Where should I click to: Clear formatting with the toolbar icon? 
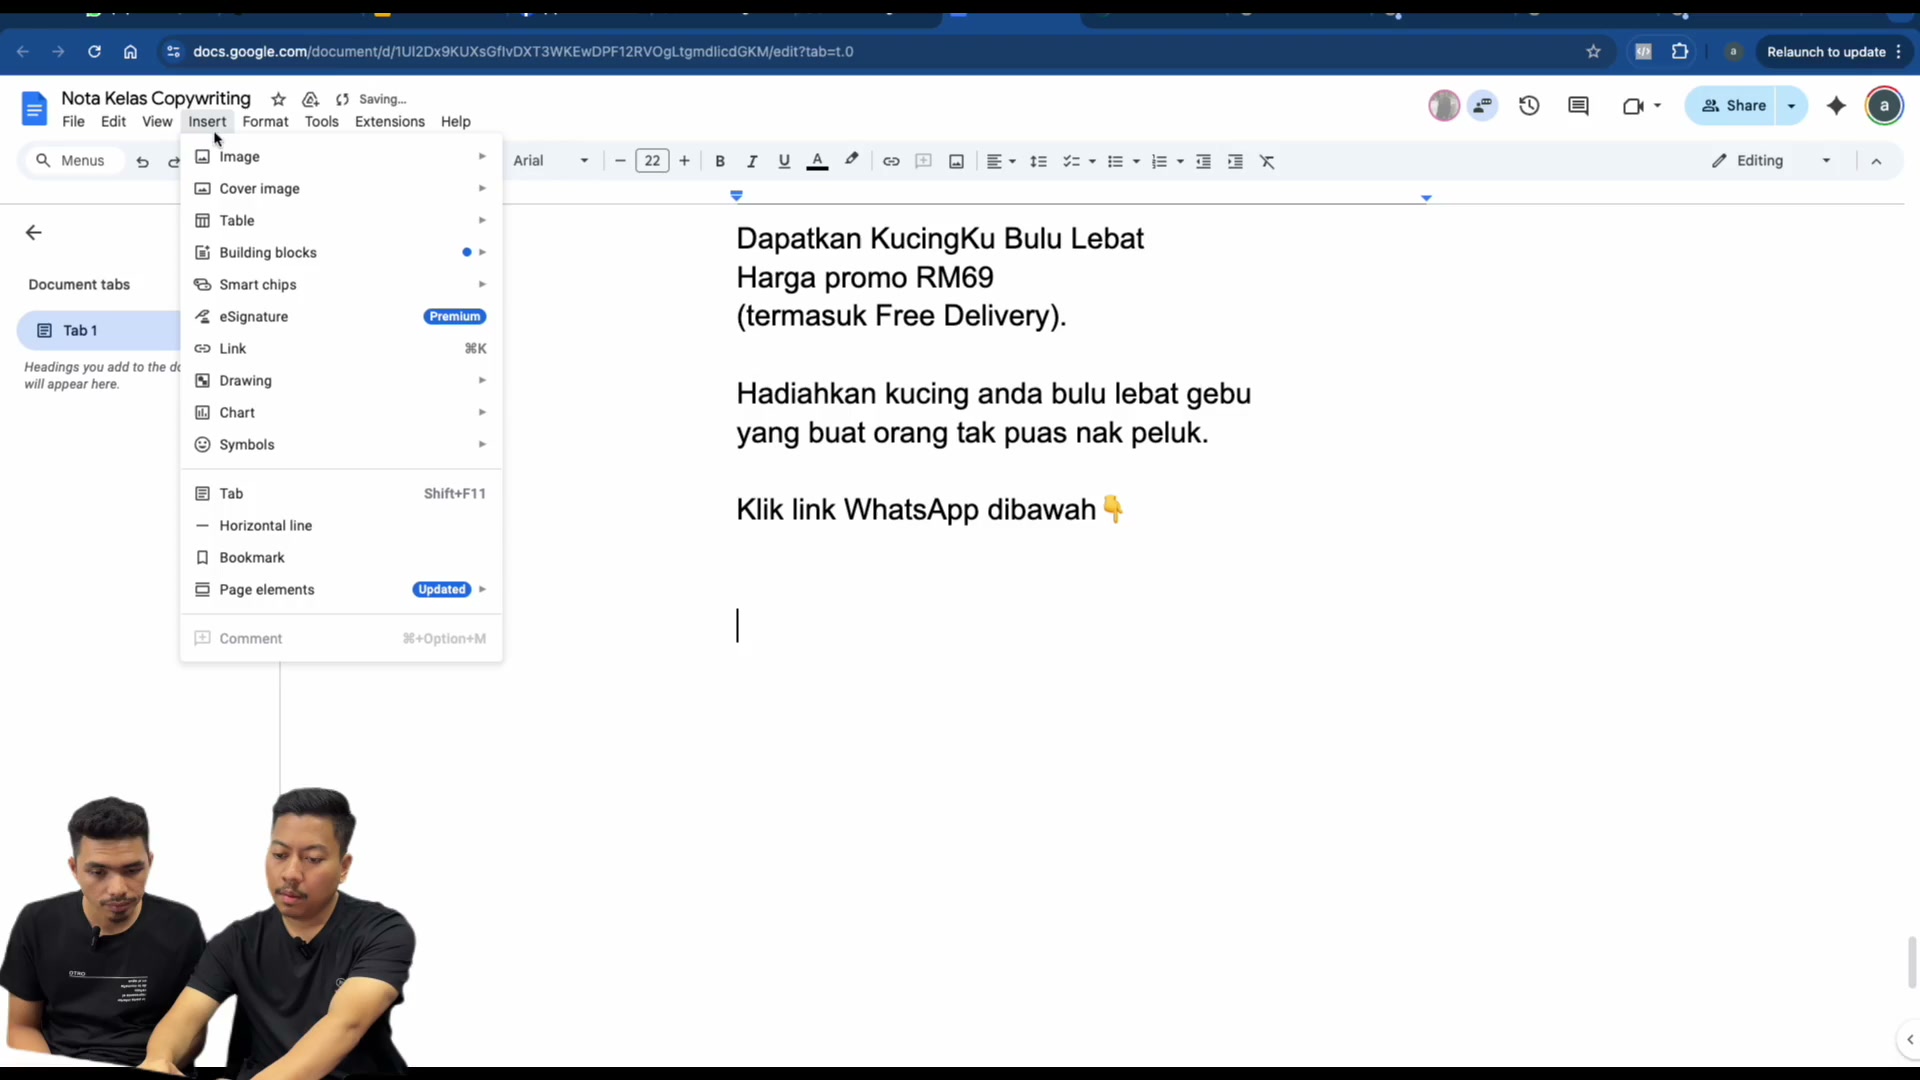1267,161
